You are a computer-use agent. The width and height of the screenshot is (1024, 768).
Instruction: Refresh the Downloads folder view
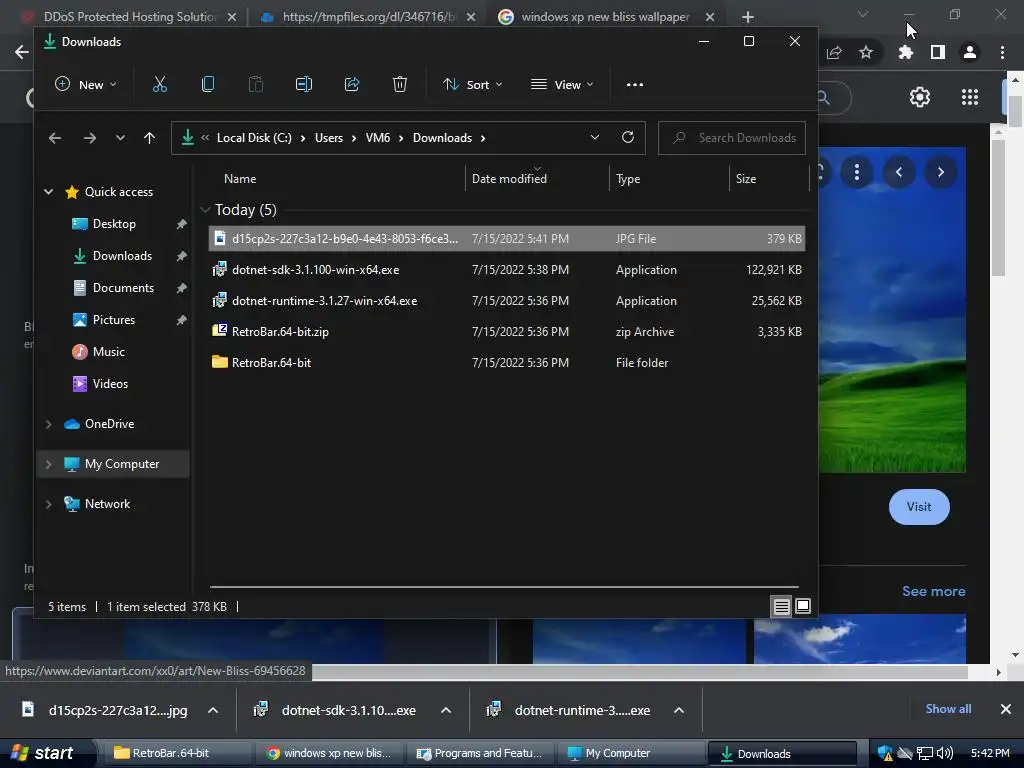coord(628,137)
